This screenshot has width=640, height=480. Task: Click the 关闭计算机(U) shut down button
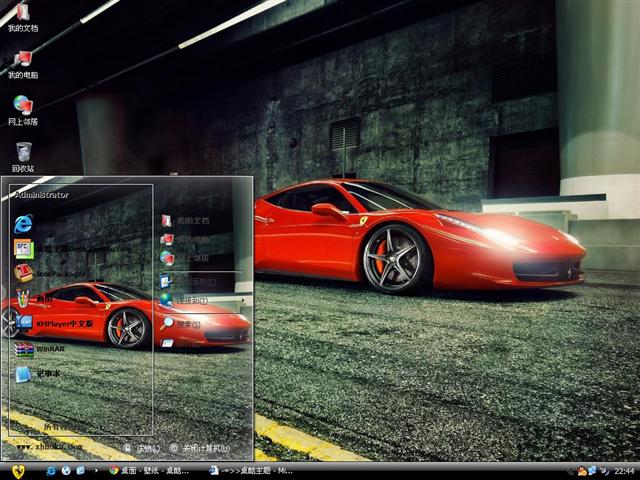pyautogui.click(x=200, y=448)
